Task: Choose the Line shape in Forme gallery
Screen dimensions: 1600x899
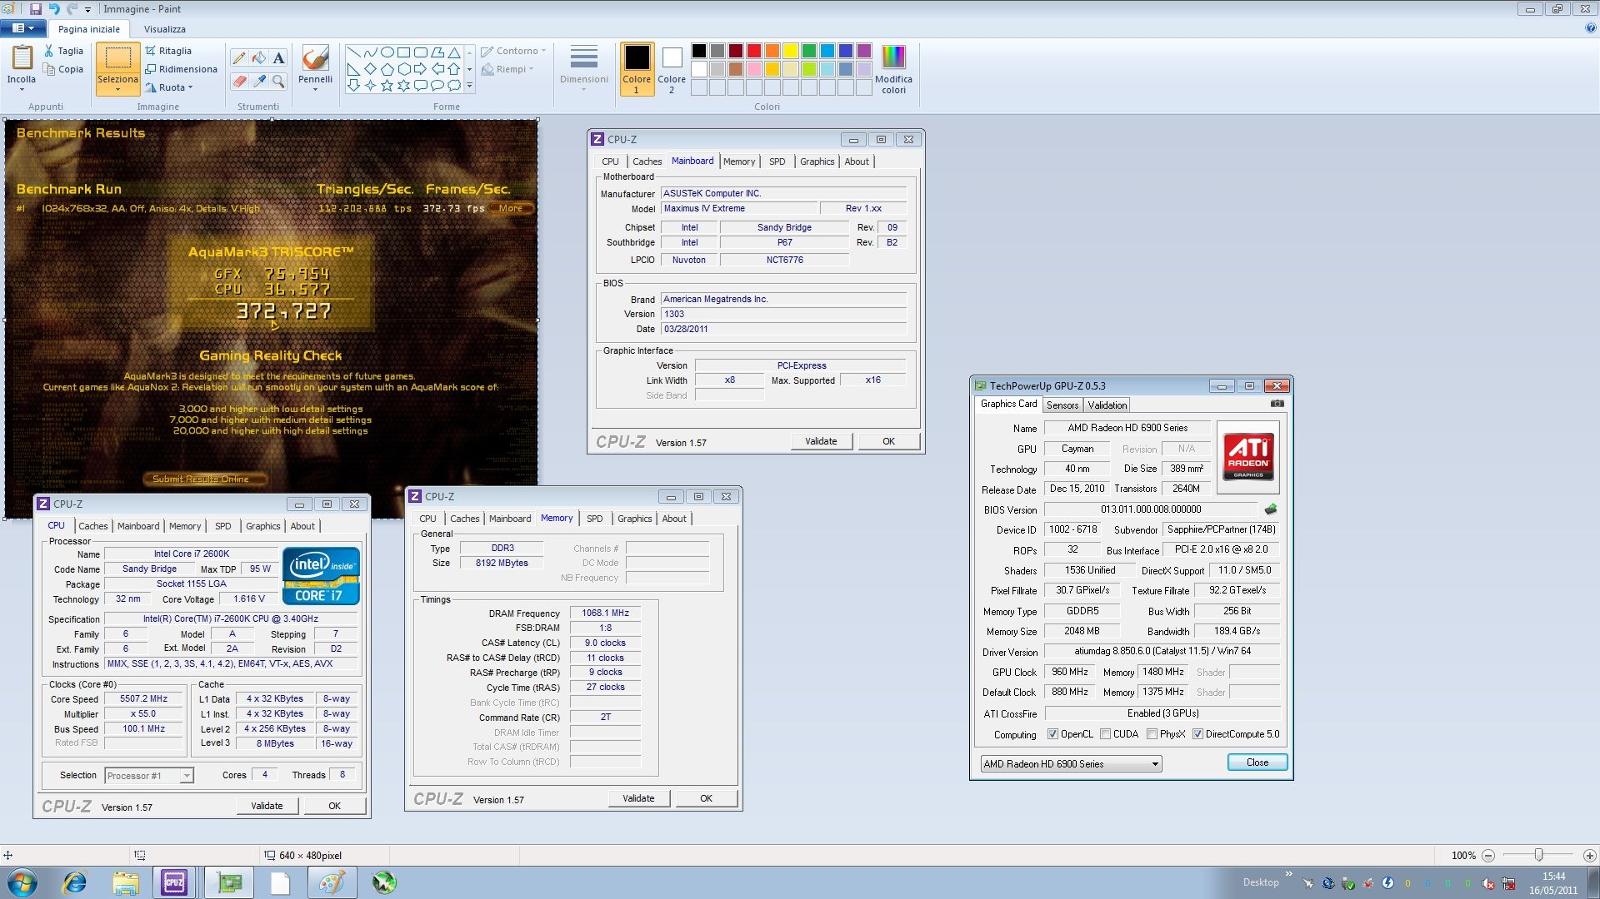Action: coord(353,52)
